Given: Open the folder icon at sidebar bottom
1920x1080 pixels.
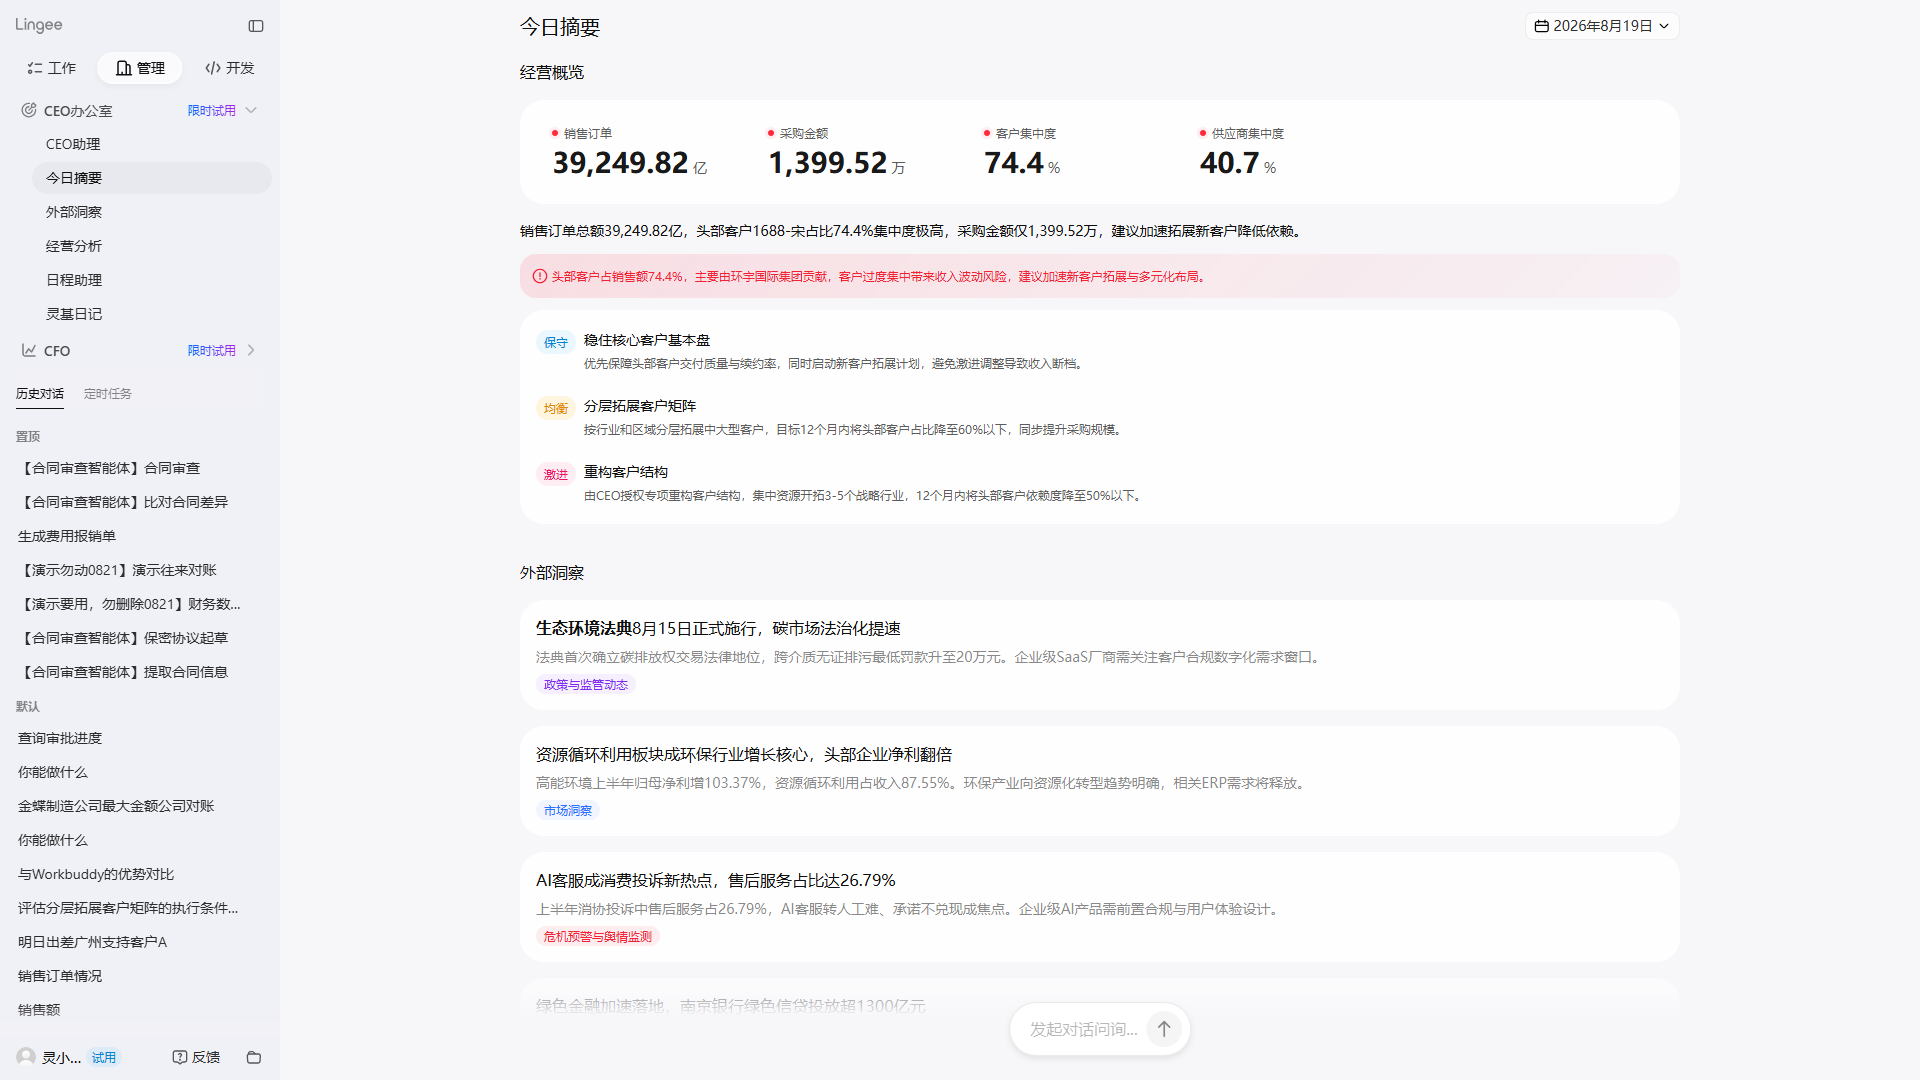Looking at the screenshot, I should click(x=254, y=1057).
